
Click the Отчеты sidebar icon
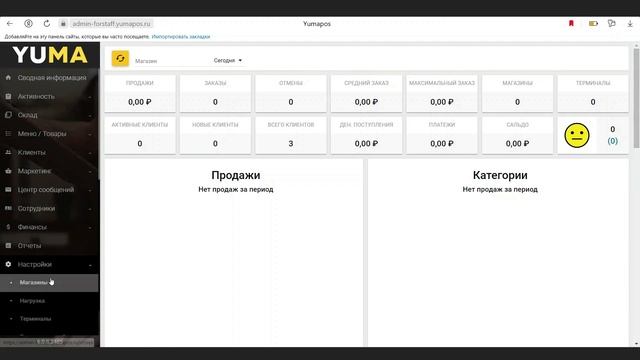[x=8, y=245]
